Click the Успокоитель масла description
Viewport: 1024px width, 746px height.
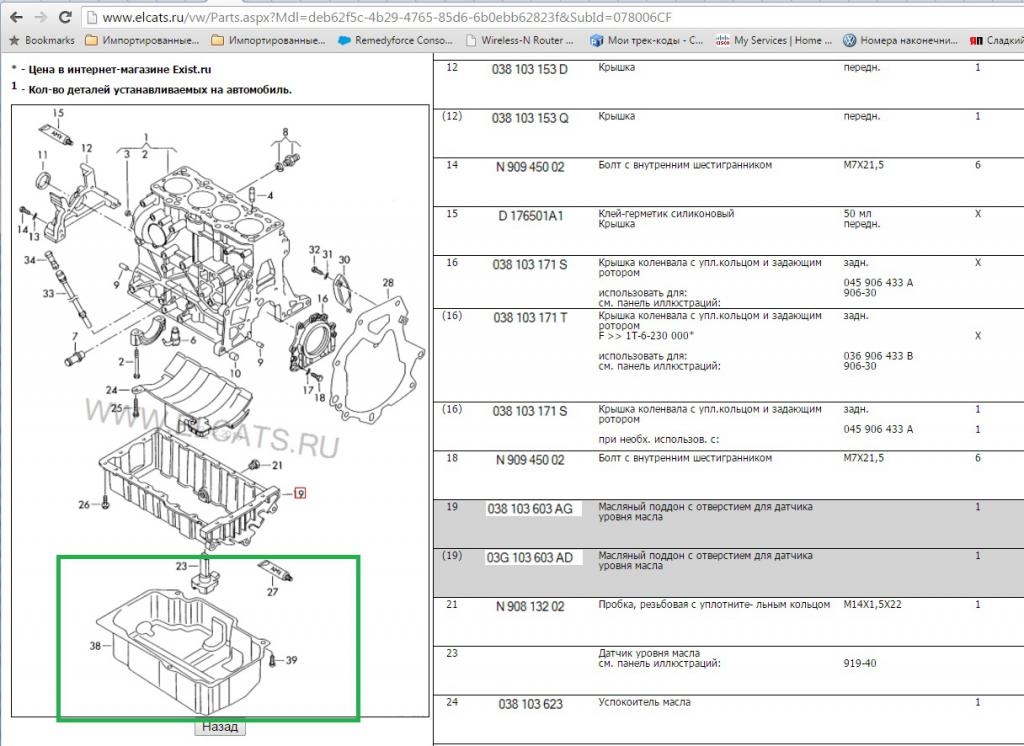pyautogui.click(x=644, y=702)
